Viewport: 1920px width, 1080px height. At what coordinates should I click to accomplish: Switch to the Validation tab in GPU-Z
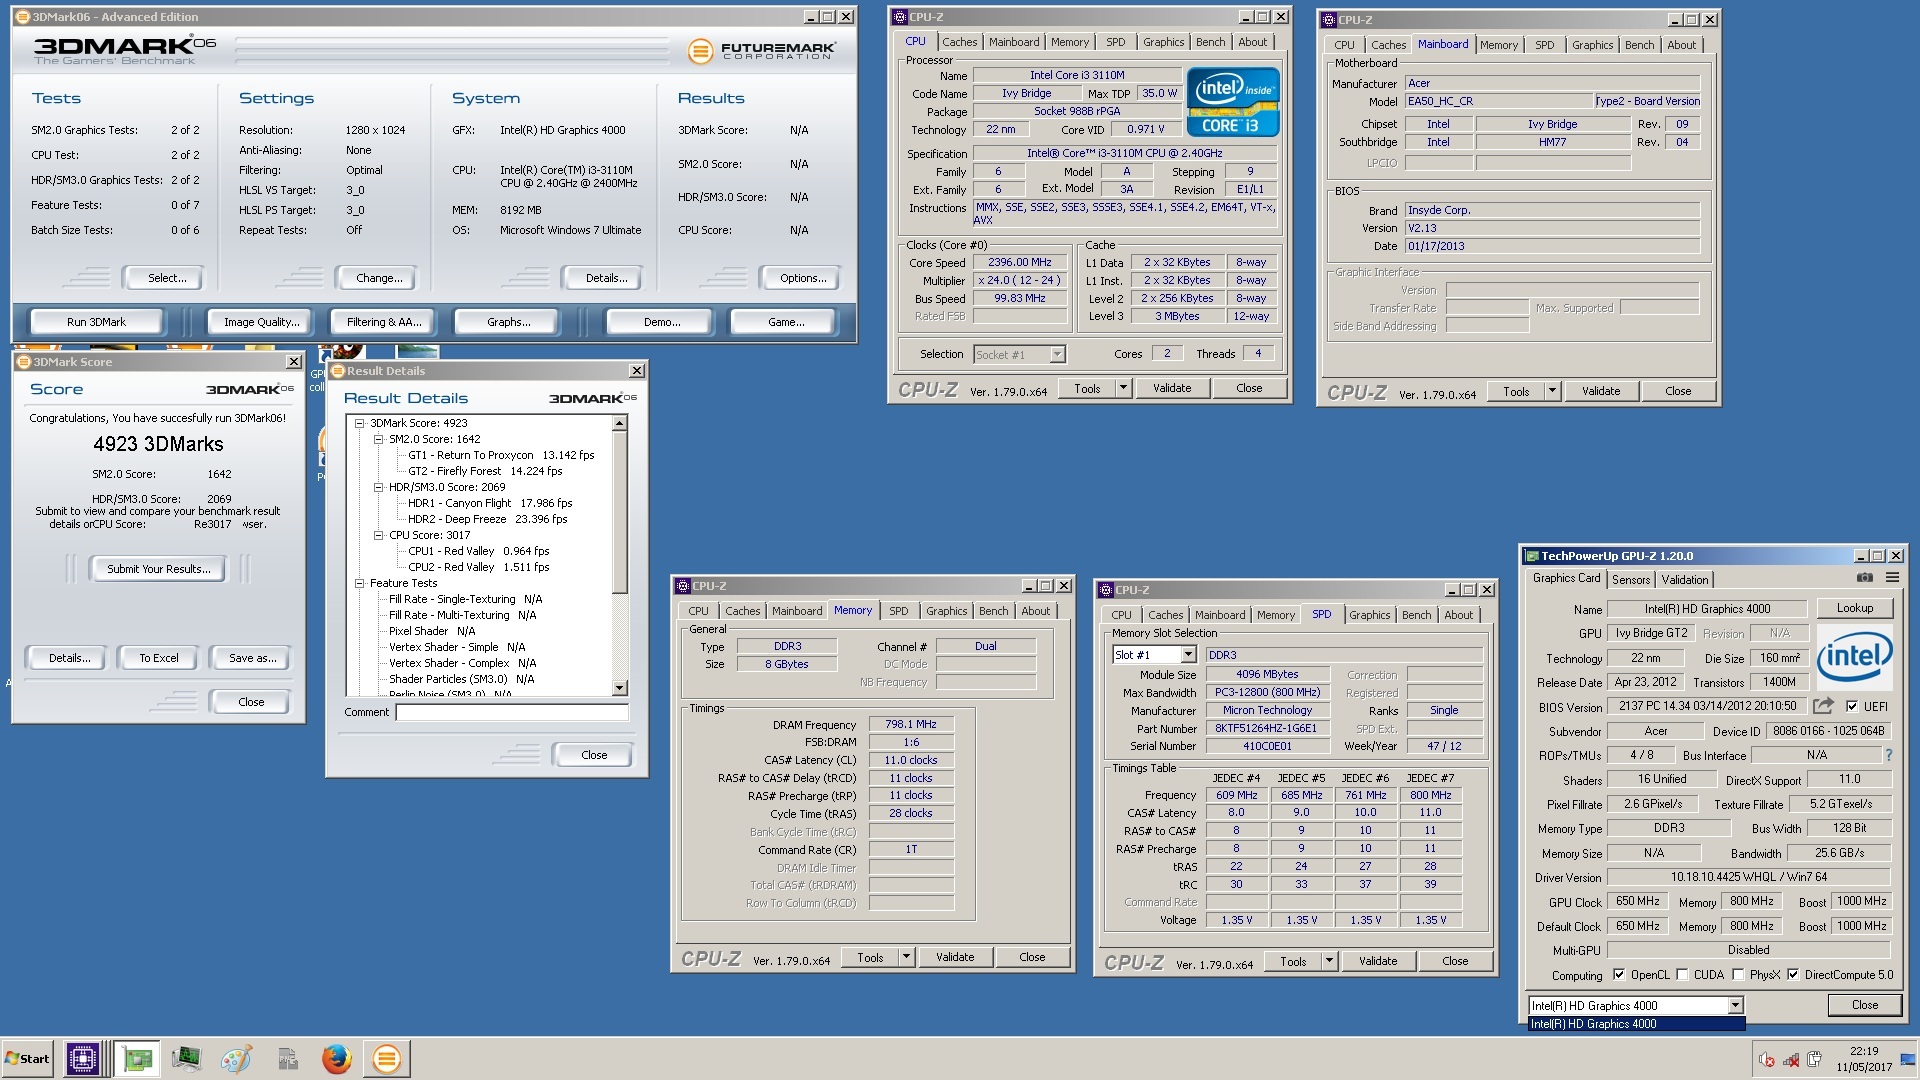(1684, 580)
